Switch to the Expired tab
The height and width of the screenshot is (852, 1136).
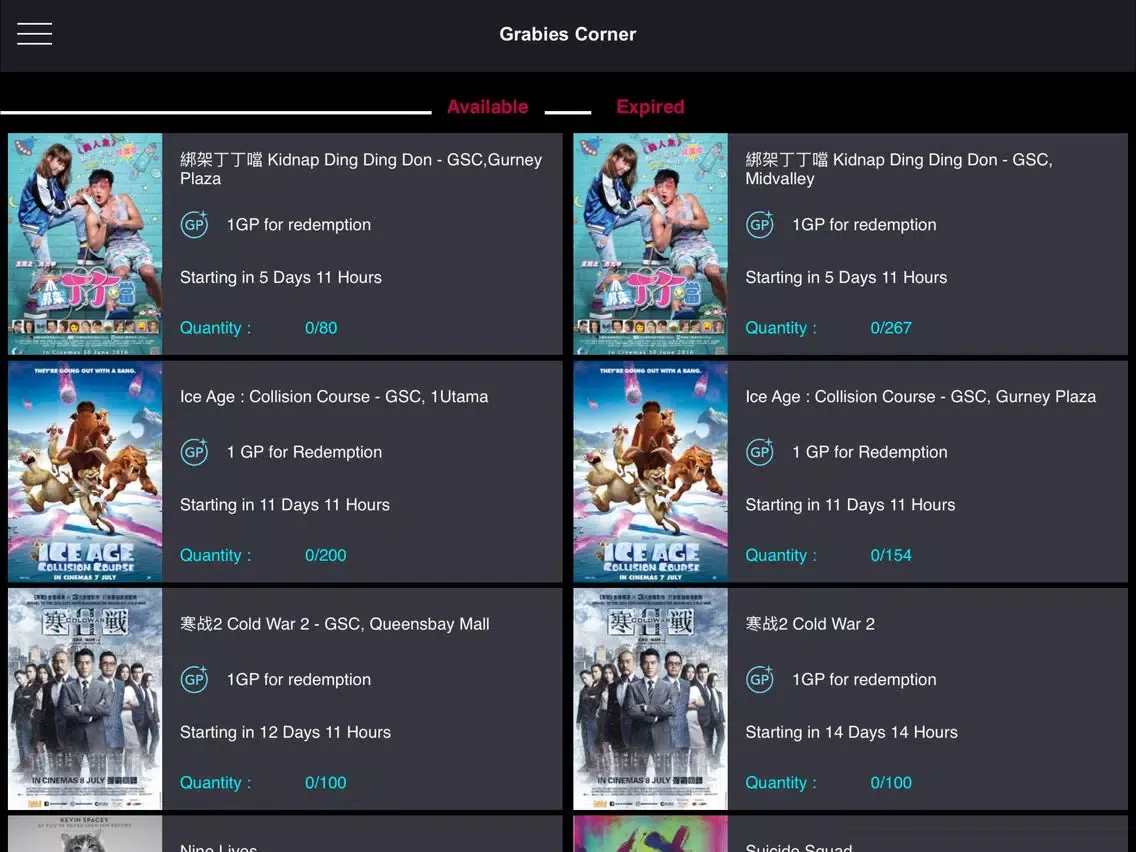tap(650, 106)
